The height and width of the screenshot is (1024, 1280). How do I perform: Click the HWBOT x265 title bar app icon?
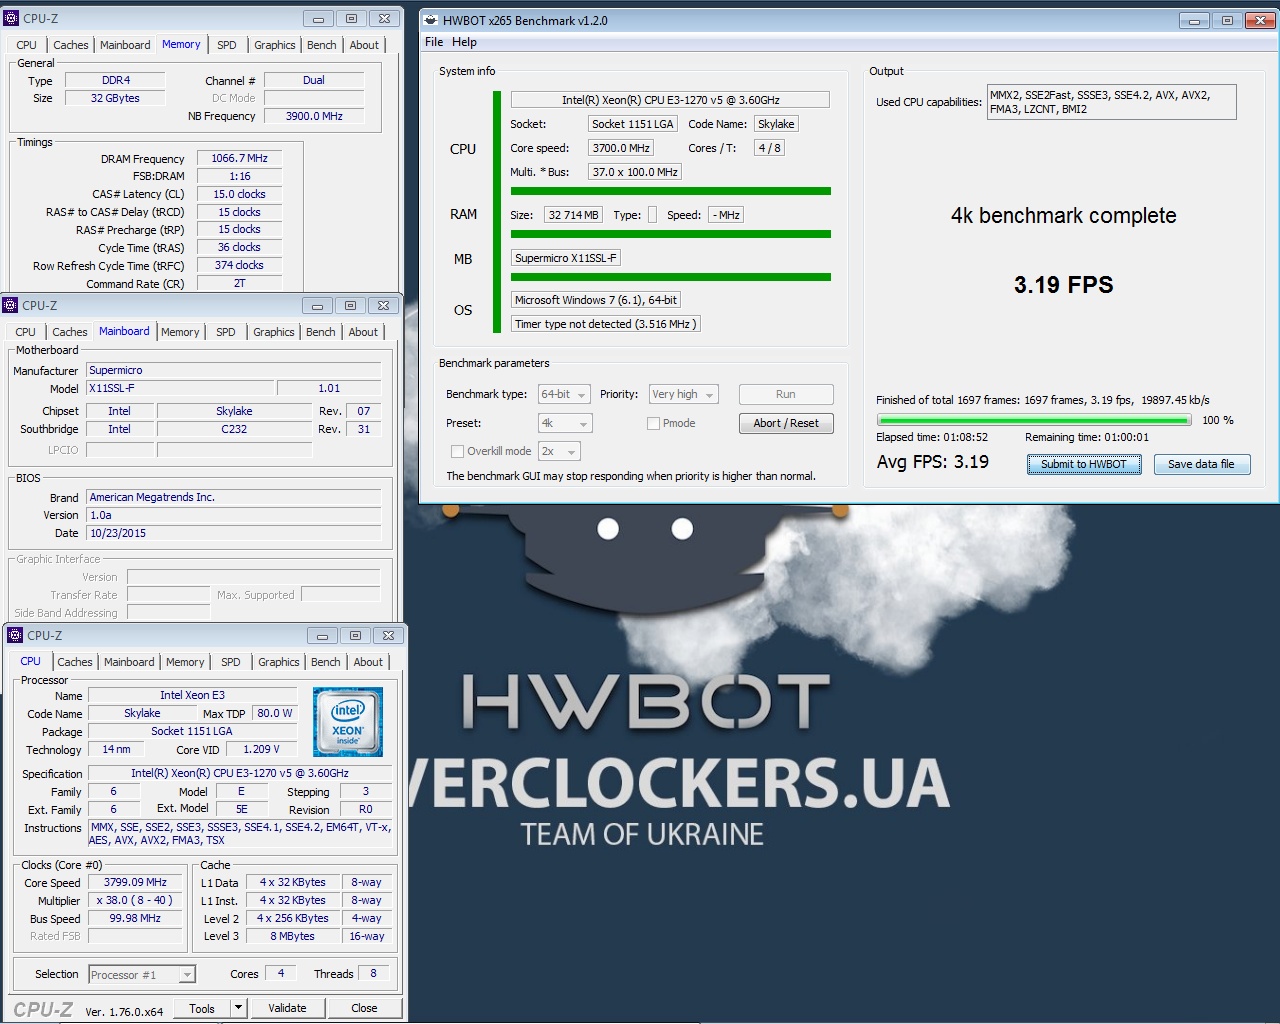tap(431, 20)
